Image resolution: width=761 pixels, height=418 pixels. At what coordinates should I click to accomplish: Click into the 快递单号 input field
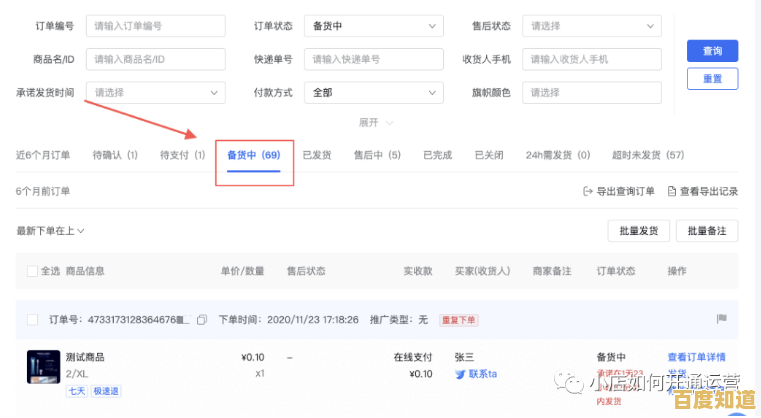[x=374, y=59]
